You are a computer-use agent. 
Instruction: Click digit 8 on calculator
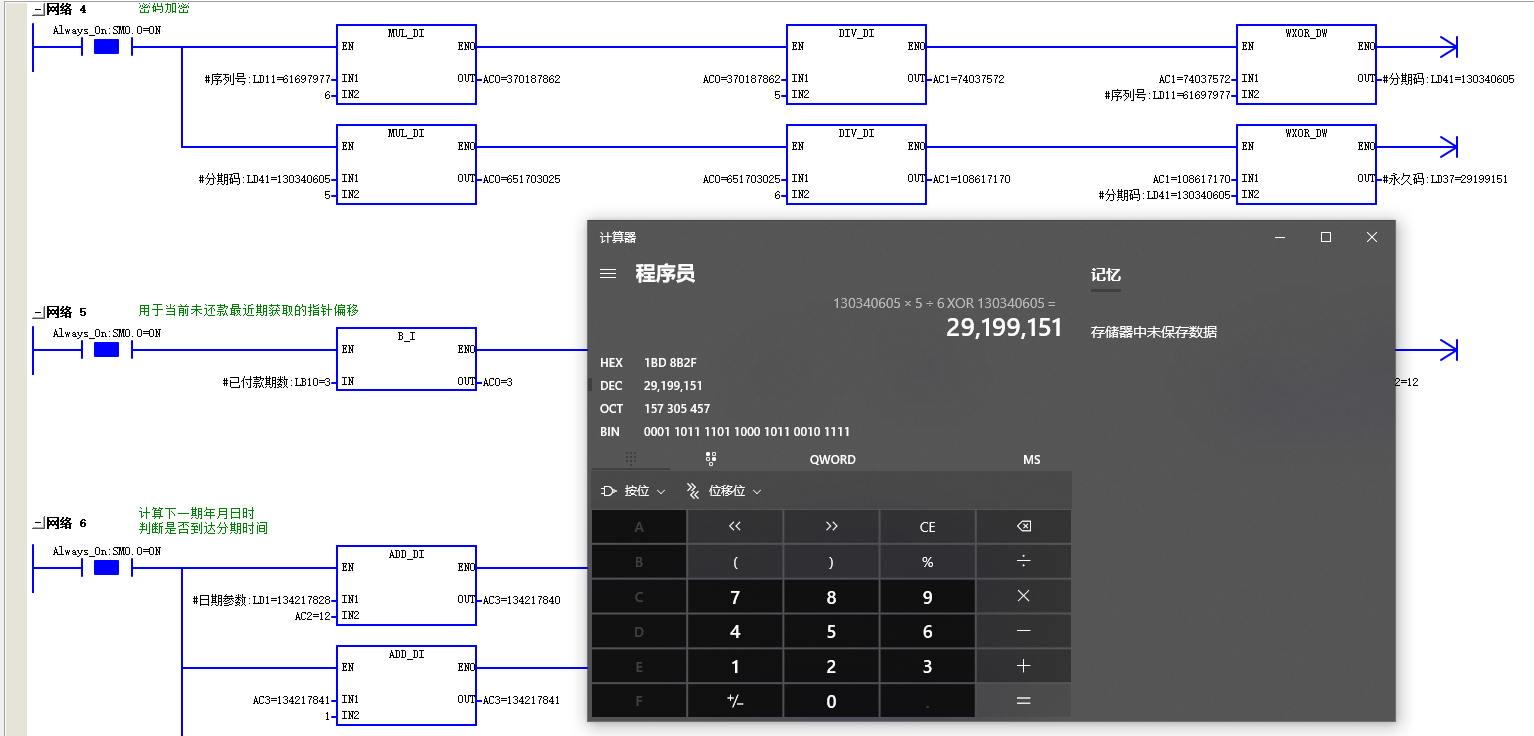(831, 597)
